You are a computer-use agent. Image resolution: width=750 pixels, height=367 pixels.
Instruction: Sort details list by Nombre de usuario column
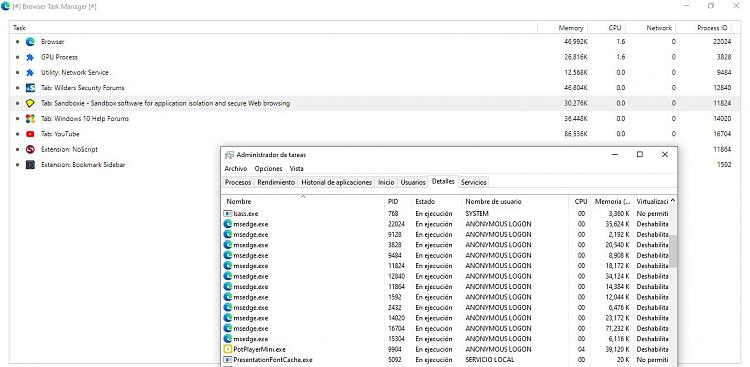coord(515,201)
